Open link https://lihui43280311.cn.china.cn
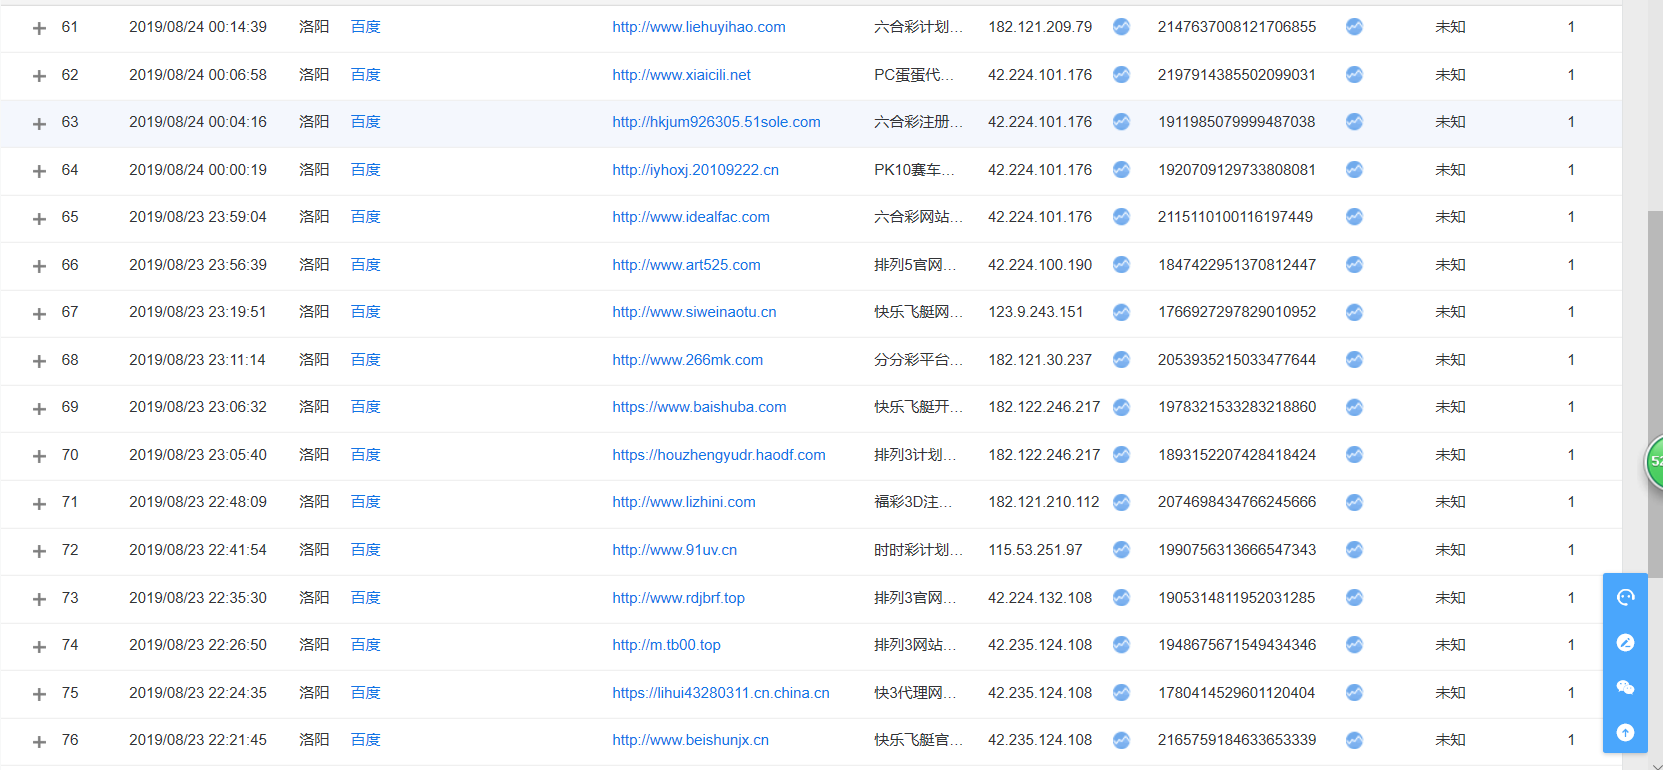Screen dimensions: 1663x770 [x=721, y=693]
